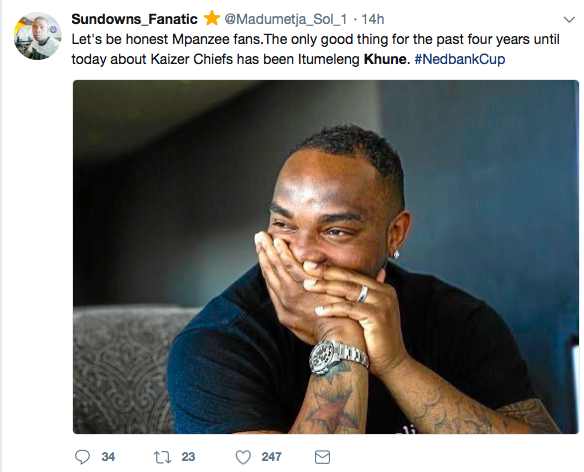Open the Sundowns_Fanatic profile avatar
Screen dimensions: 584x472
(38, 36)
